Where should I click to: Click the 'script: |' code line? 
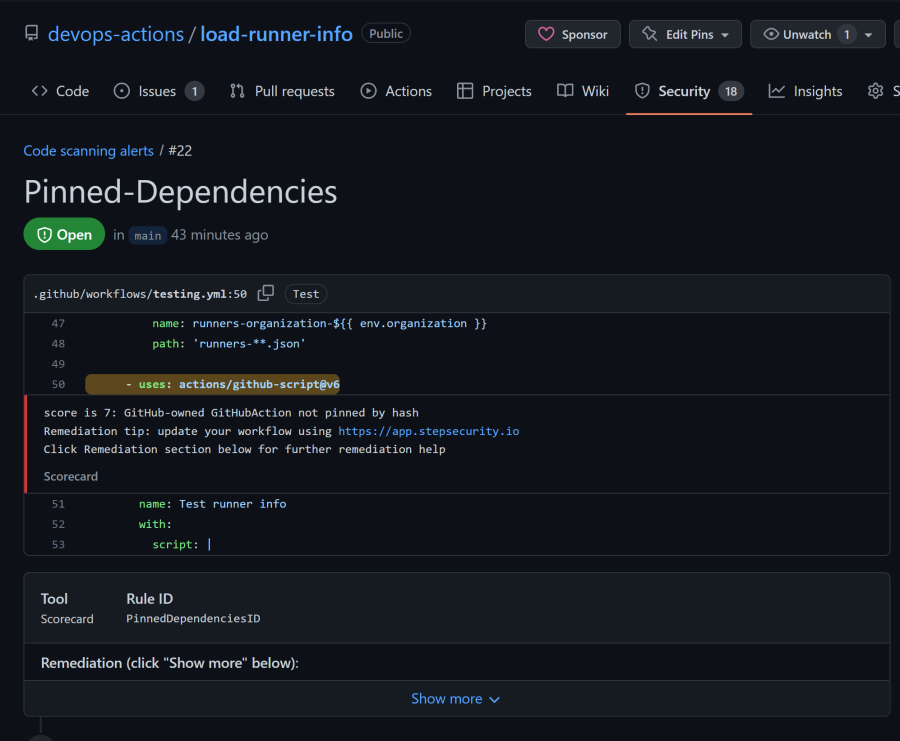pyautogui.click(x=182, y=544)
